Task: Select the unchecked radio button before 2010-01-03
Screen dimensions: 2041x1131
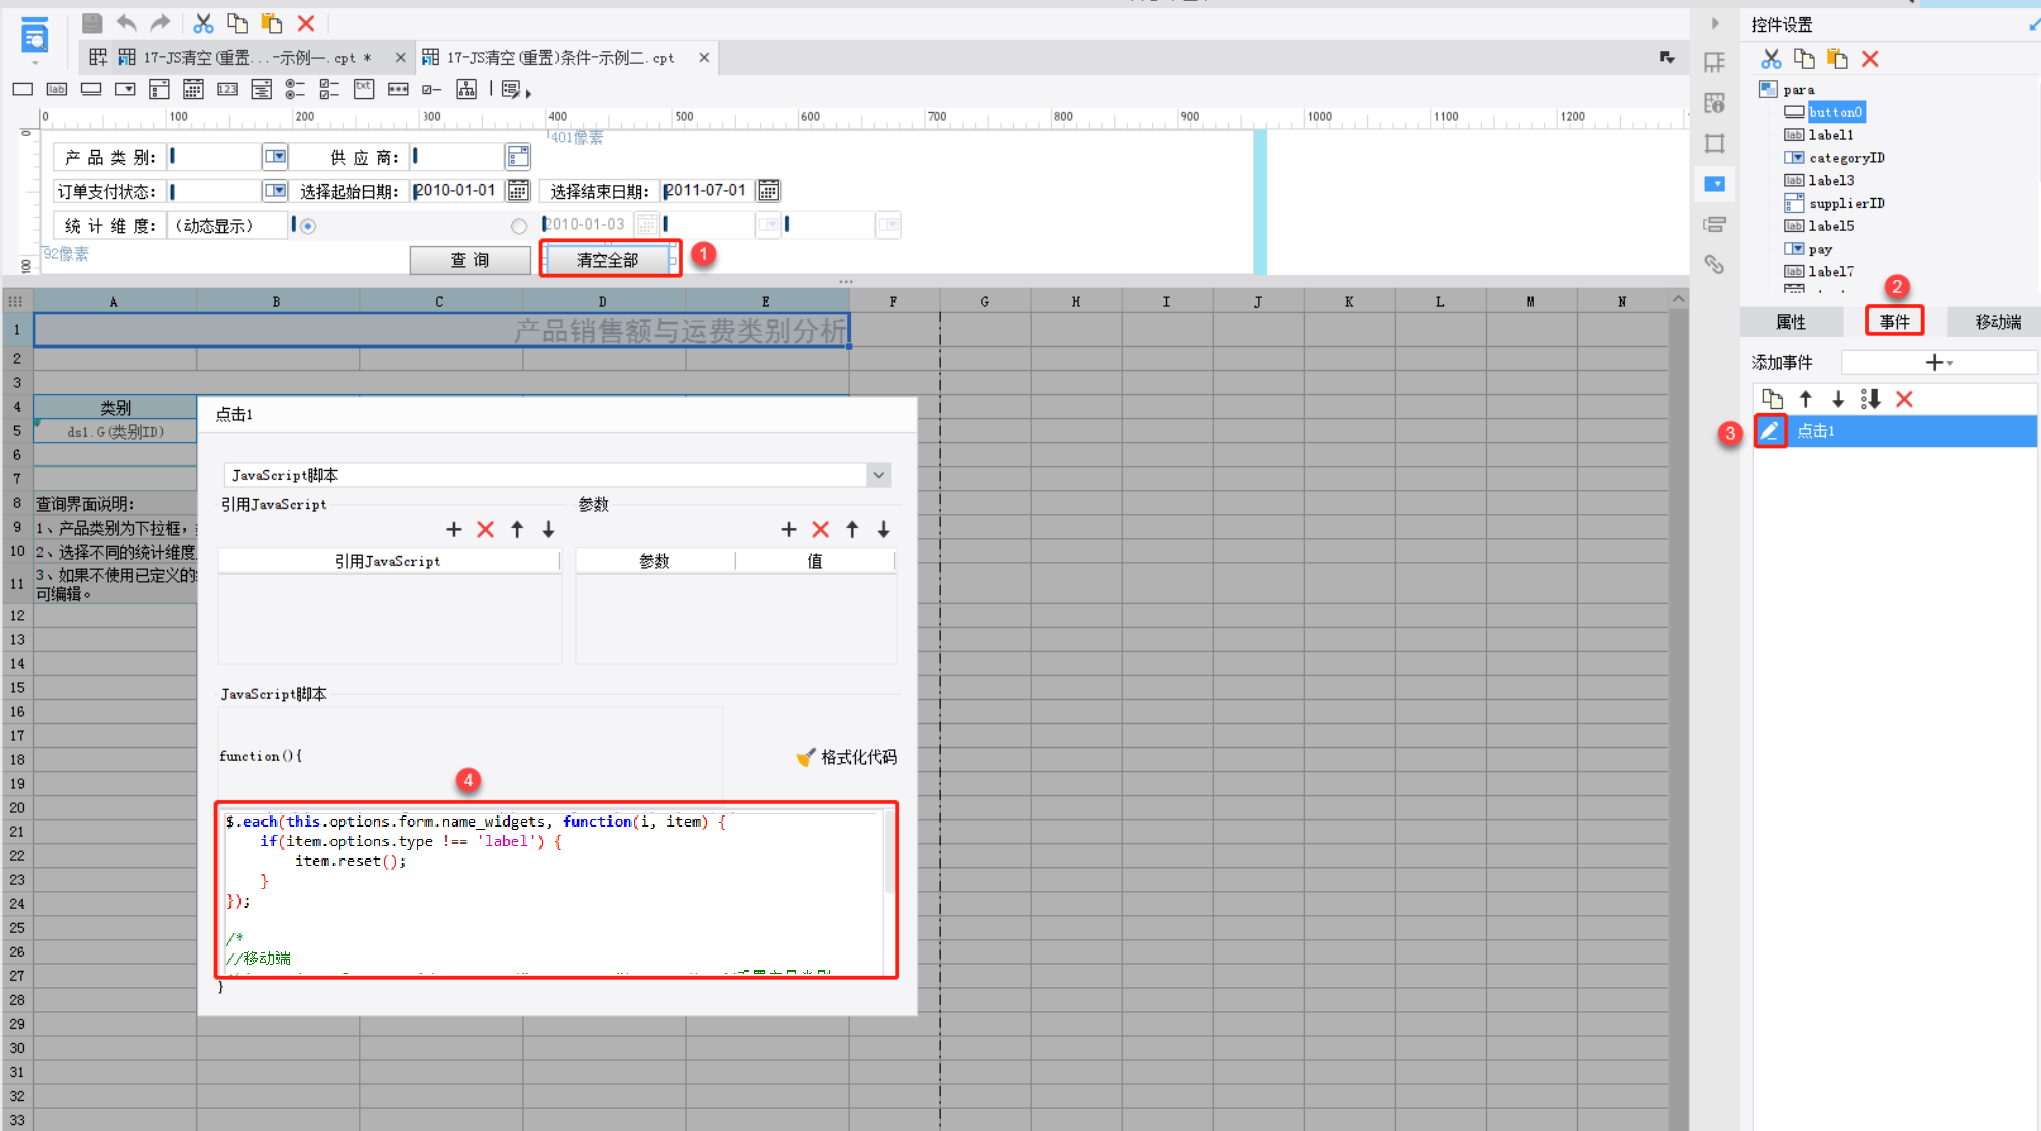Action: click(518, 226)
